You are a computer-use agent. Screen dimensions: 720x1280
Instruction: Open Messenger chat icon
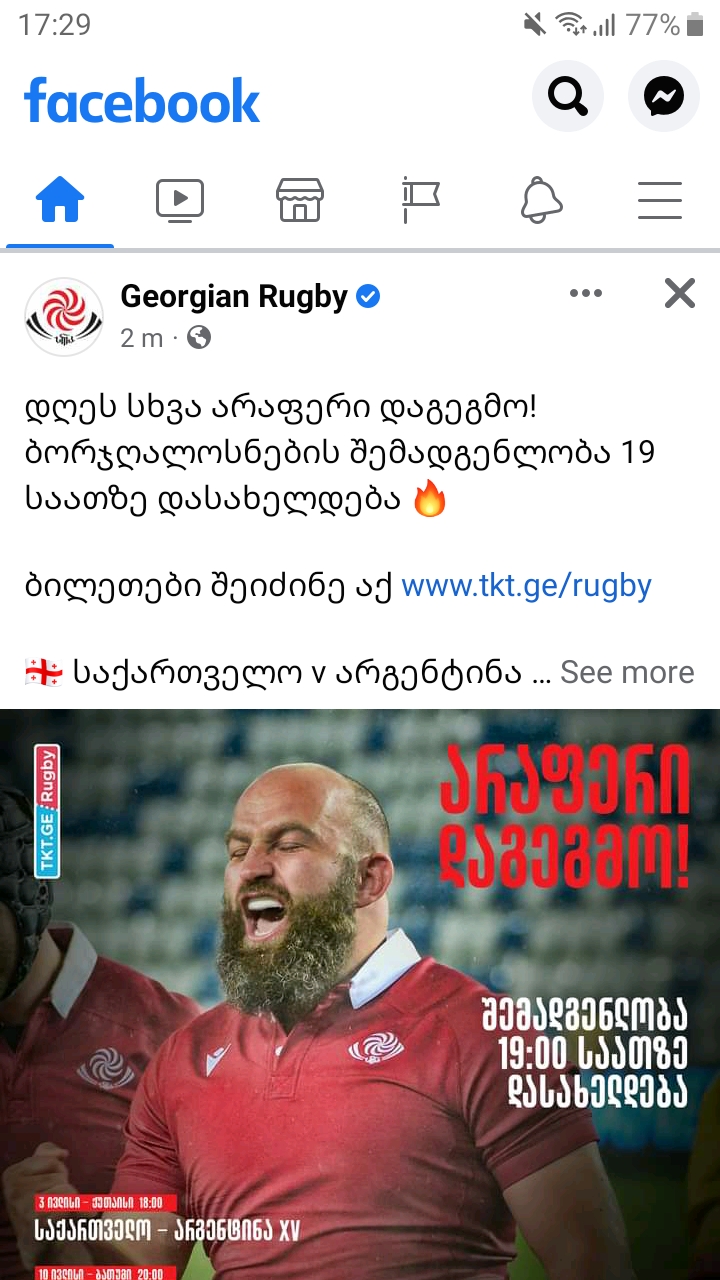tap(664, 96)
